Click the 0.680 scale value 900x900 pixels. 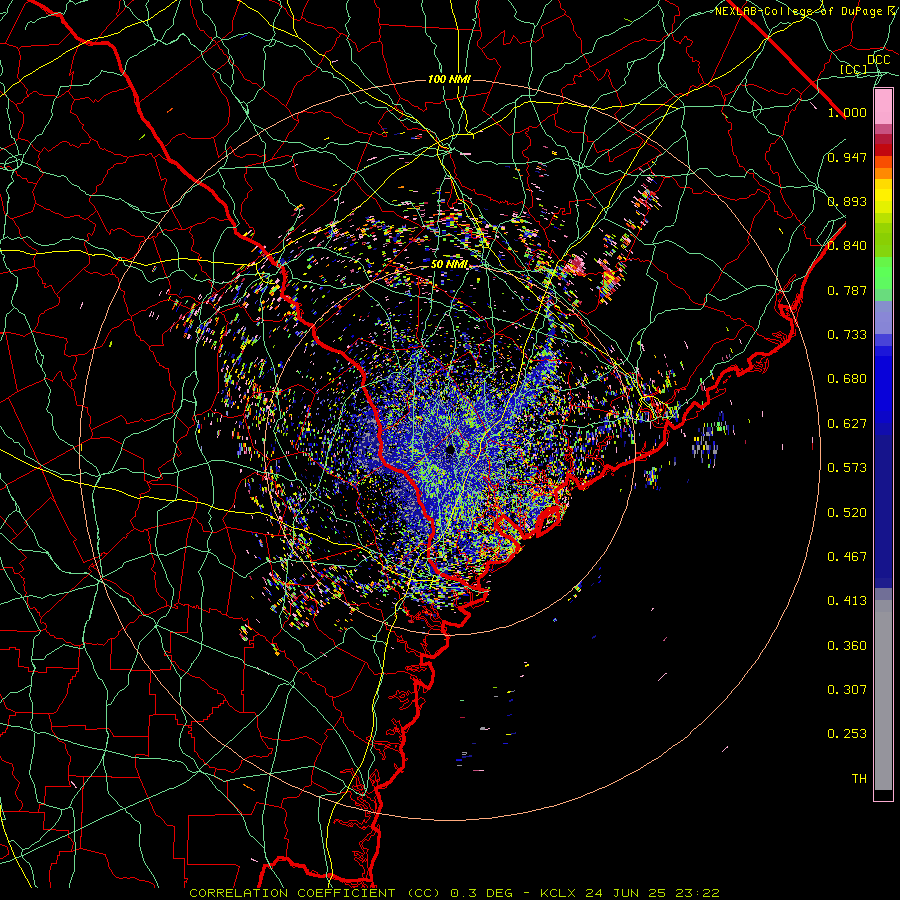coord(847,379)
